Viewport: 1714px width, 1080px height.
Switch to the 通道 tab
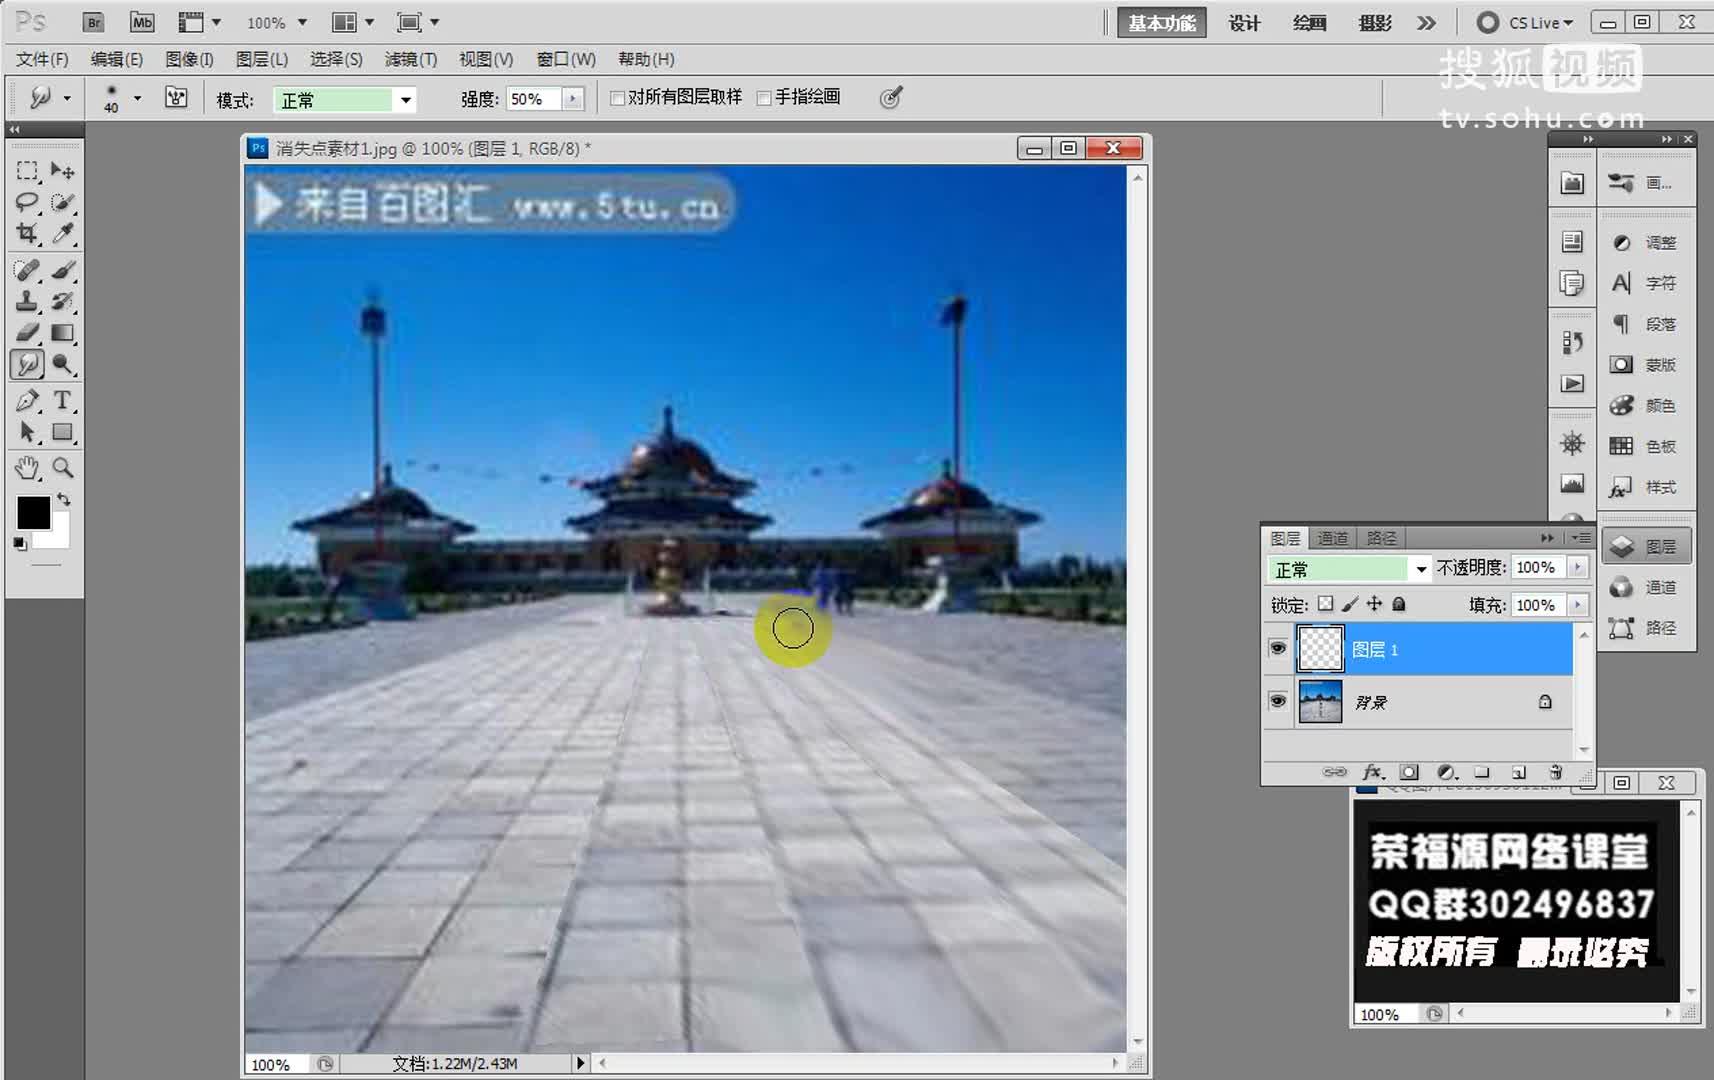pos(1332,537)
